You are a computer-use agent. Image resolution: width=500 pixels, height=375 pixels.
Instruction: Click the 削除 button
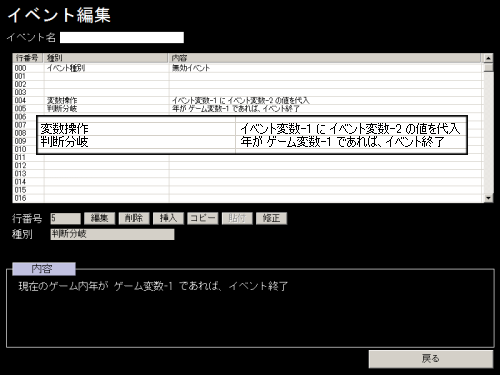tap(134, 218)
